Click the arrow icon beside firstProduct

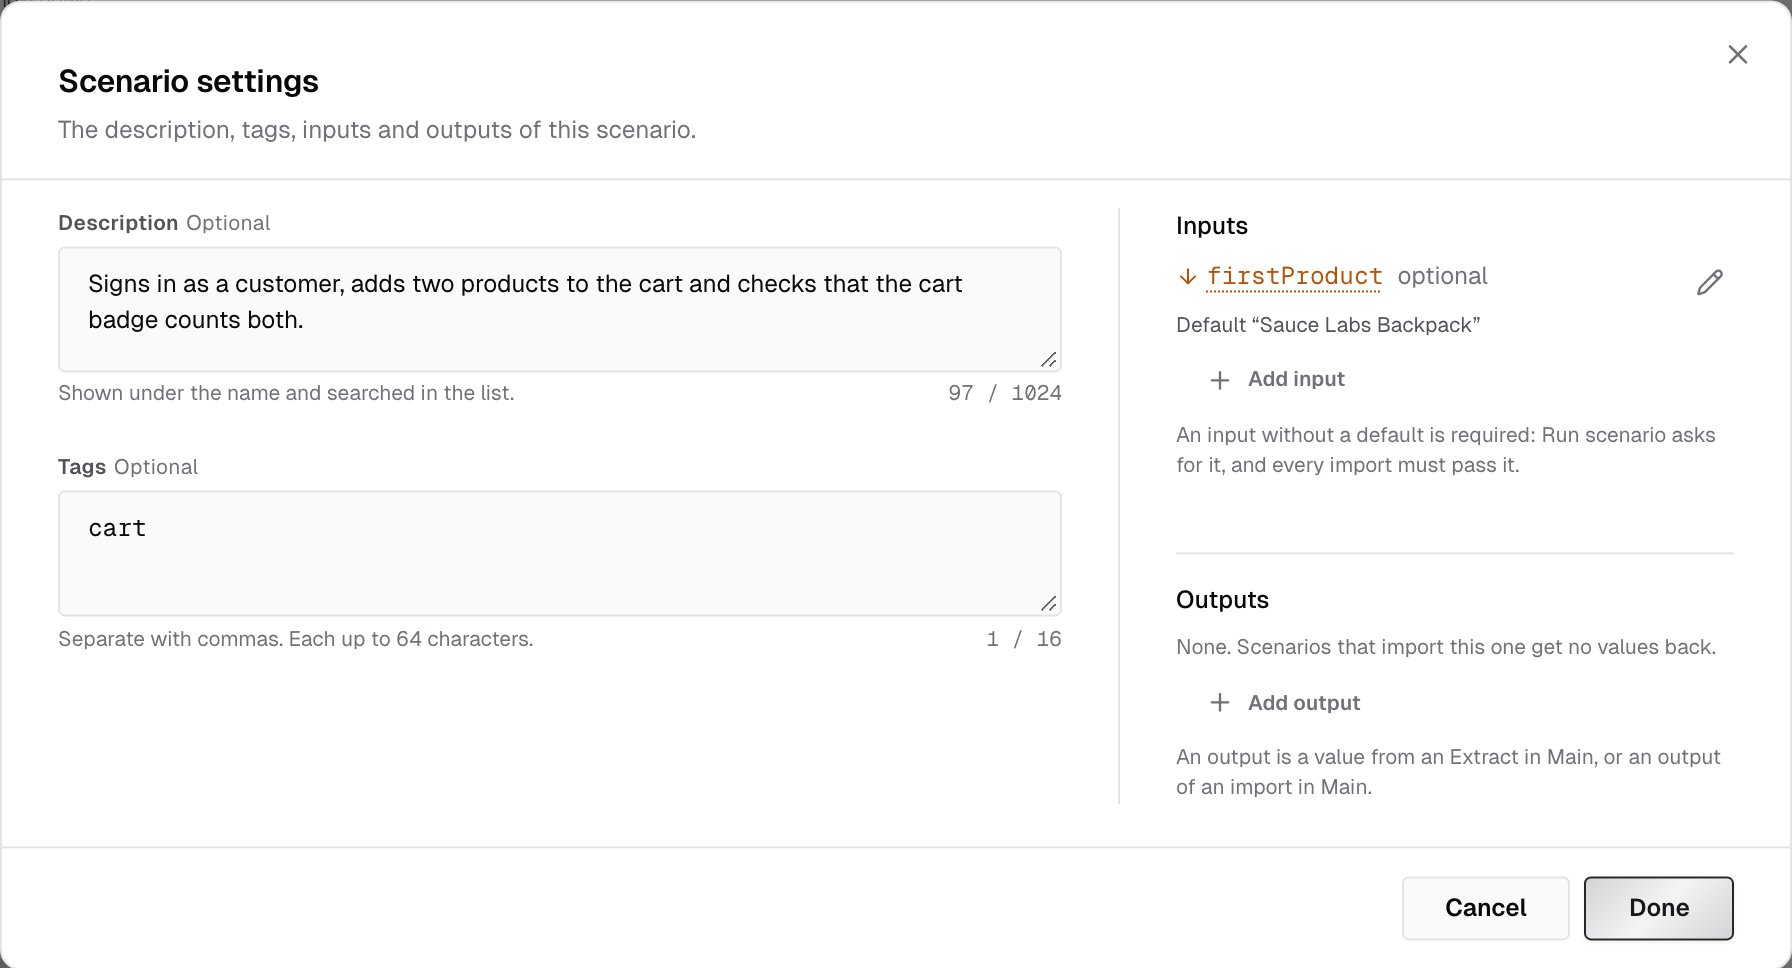click(x=1187, y=277)
